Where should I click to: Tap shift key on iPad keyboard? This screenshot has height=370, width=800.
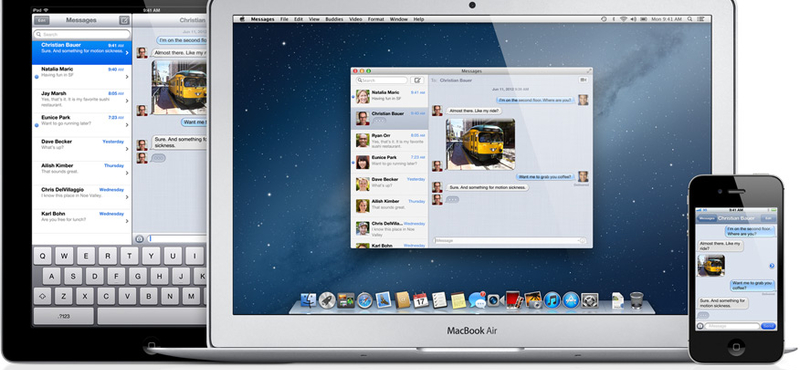43,295
